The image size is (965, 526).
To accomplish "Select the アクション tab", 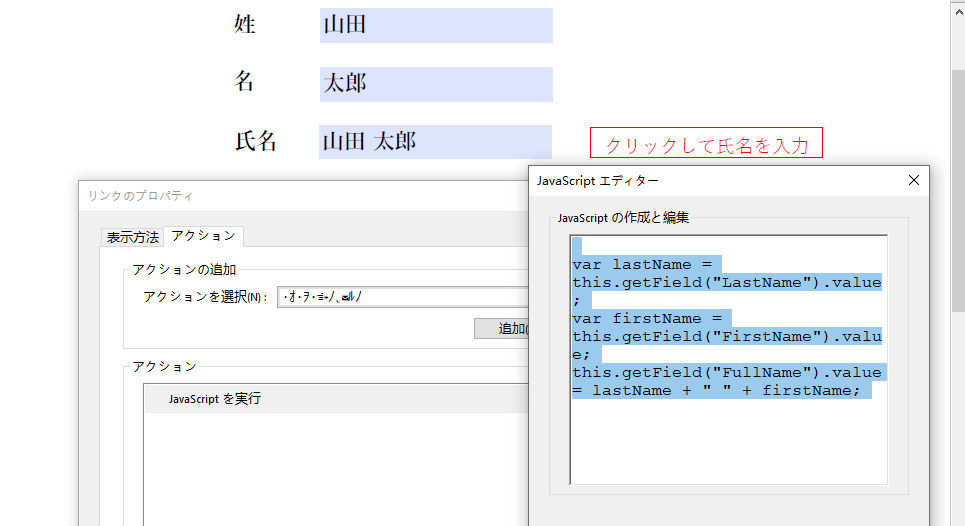I will coord(203,236).
